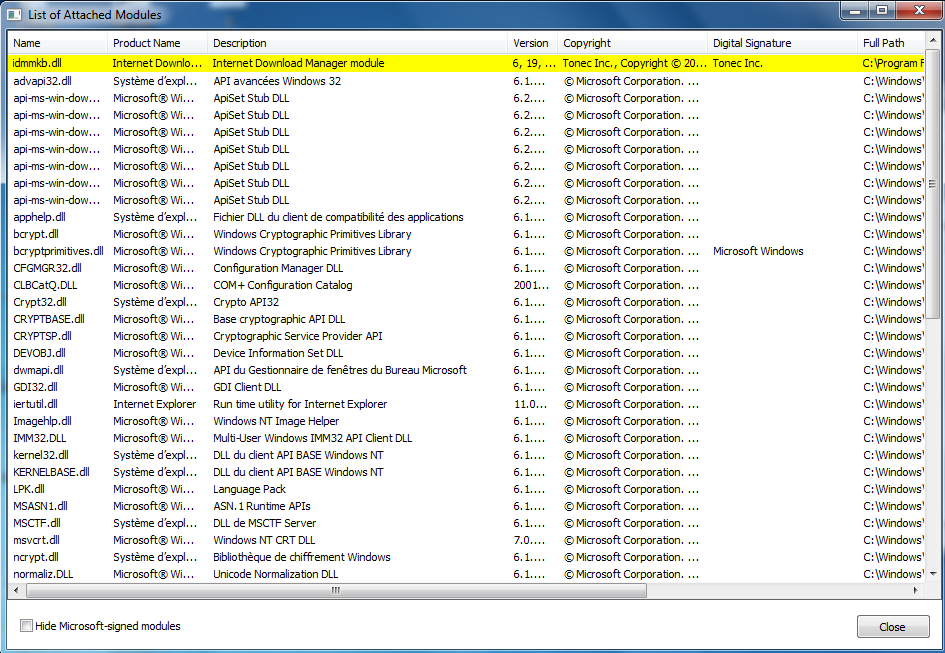
Task: Click the window title bar icon
Action: click(13, 14)
